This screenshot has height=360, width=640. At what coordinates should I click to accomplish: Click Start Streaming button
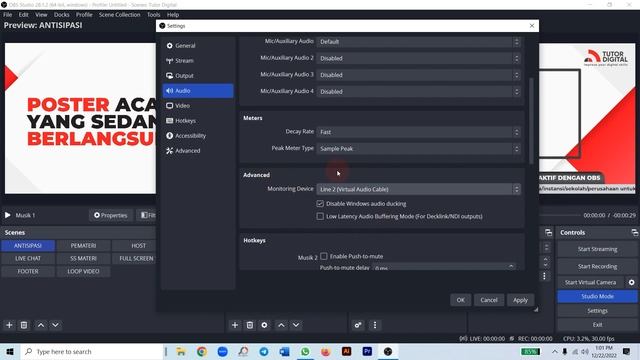597,249
